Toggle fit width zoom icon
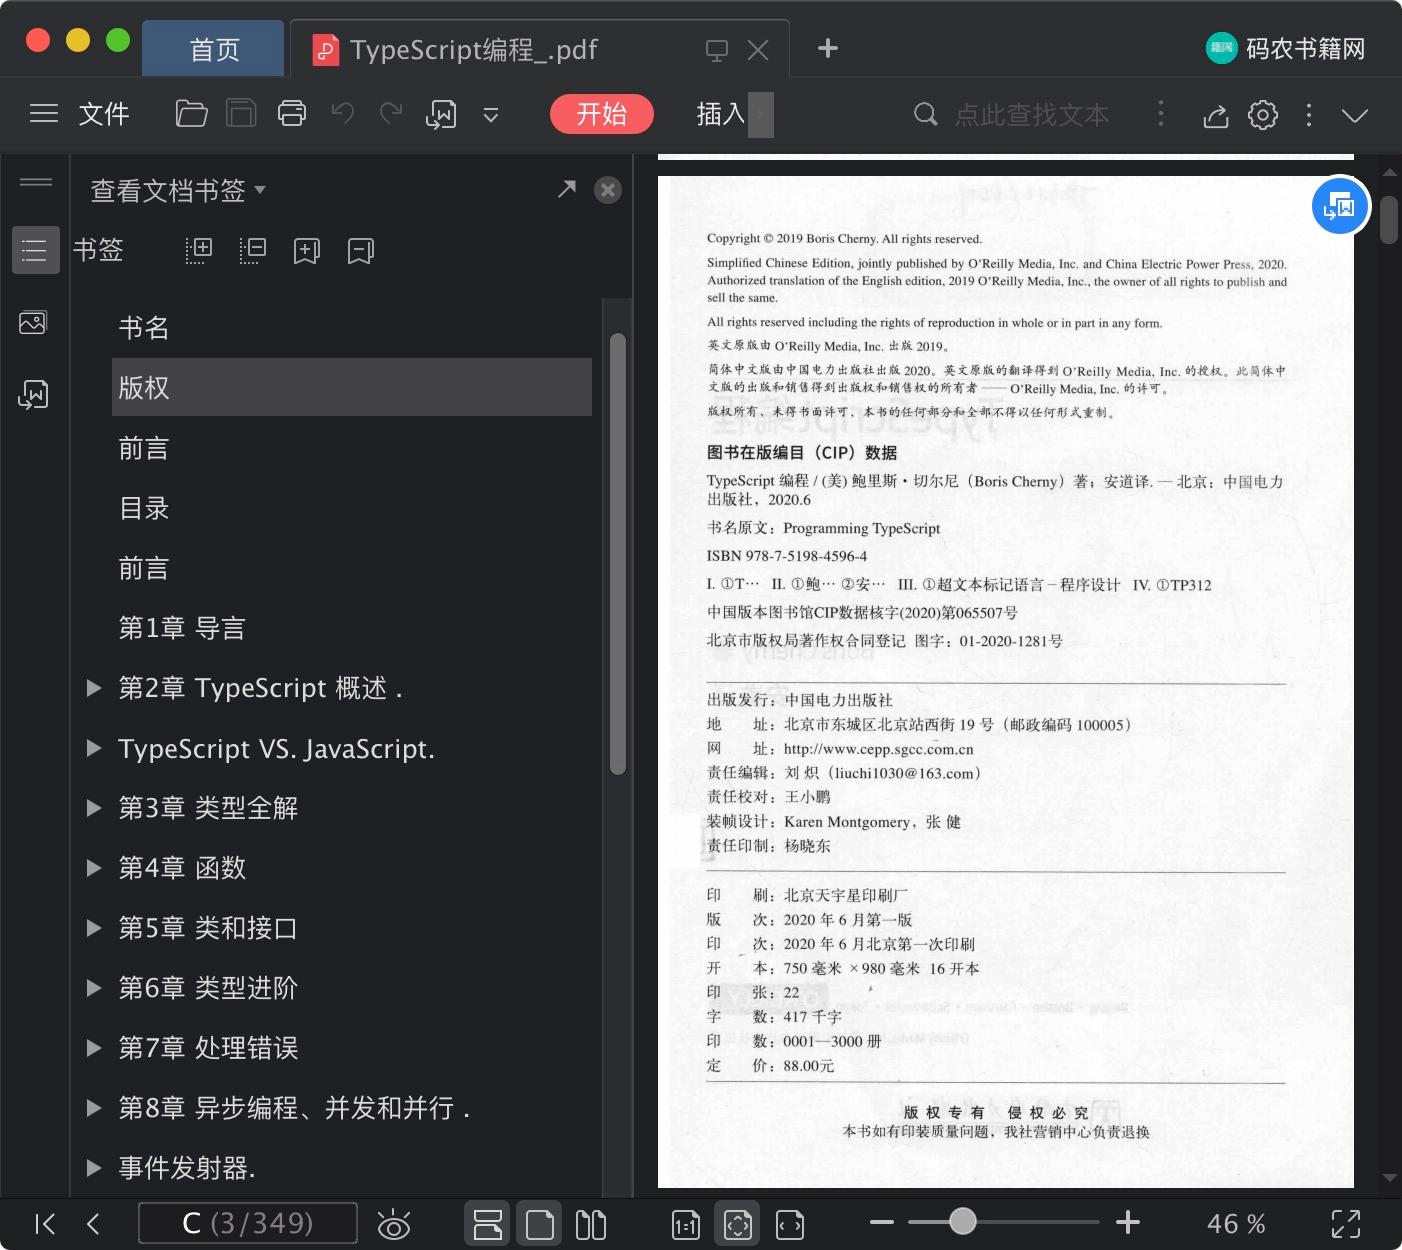The width and height of the screenshot is (1402, 1250). pyautogui.click(x=790, y=1224)
